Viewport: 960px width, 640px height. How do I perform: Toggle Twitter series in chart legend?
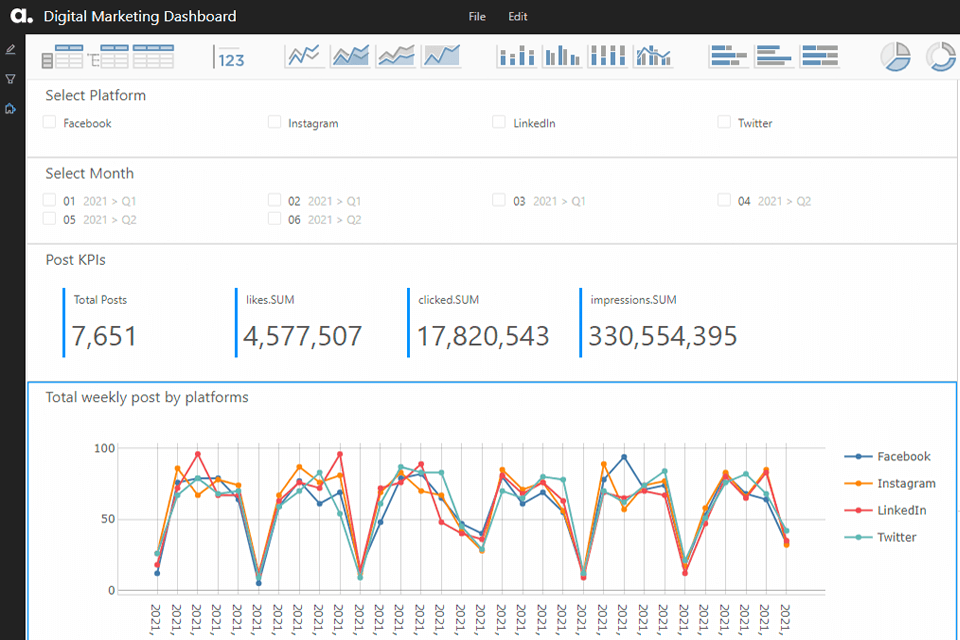[880, 537]
